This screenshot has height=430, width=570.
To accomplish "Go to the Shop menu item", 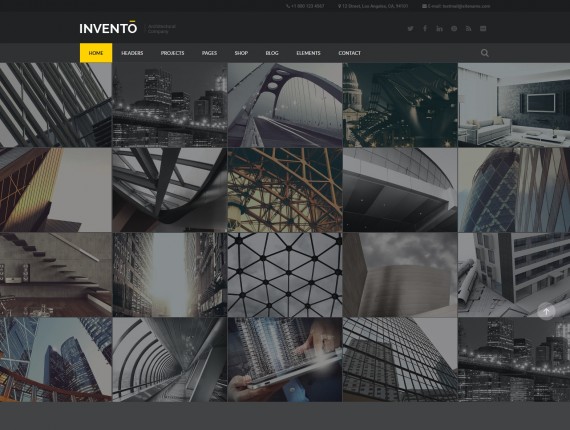I will point(241,53).
